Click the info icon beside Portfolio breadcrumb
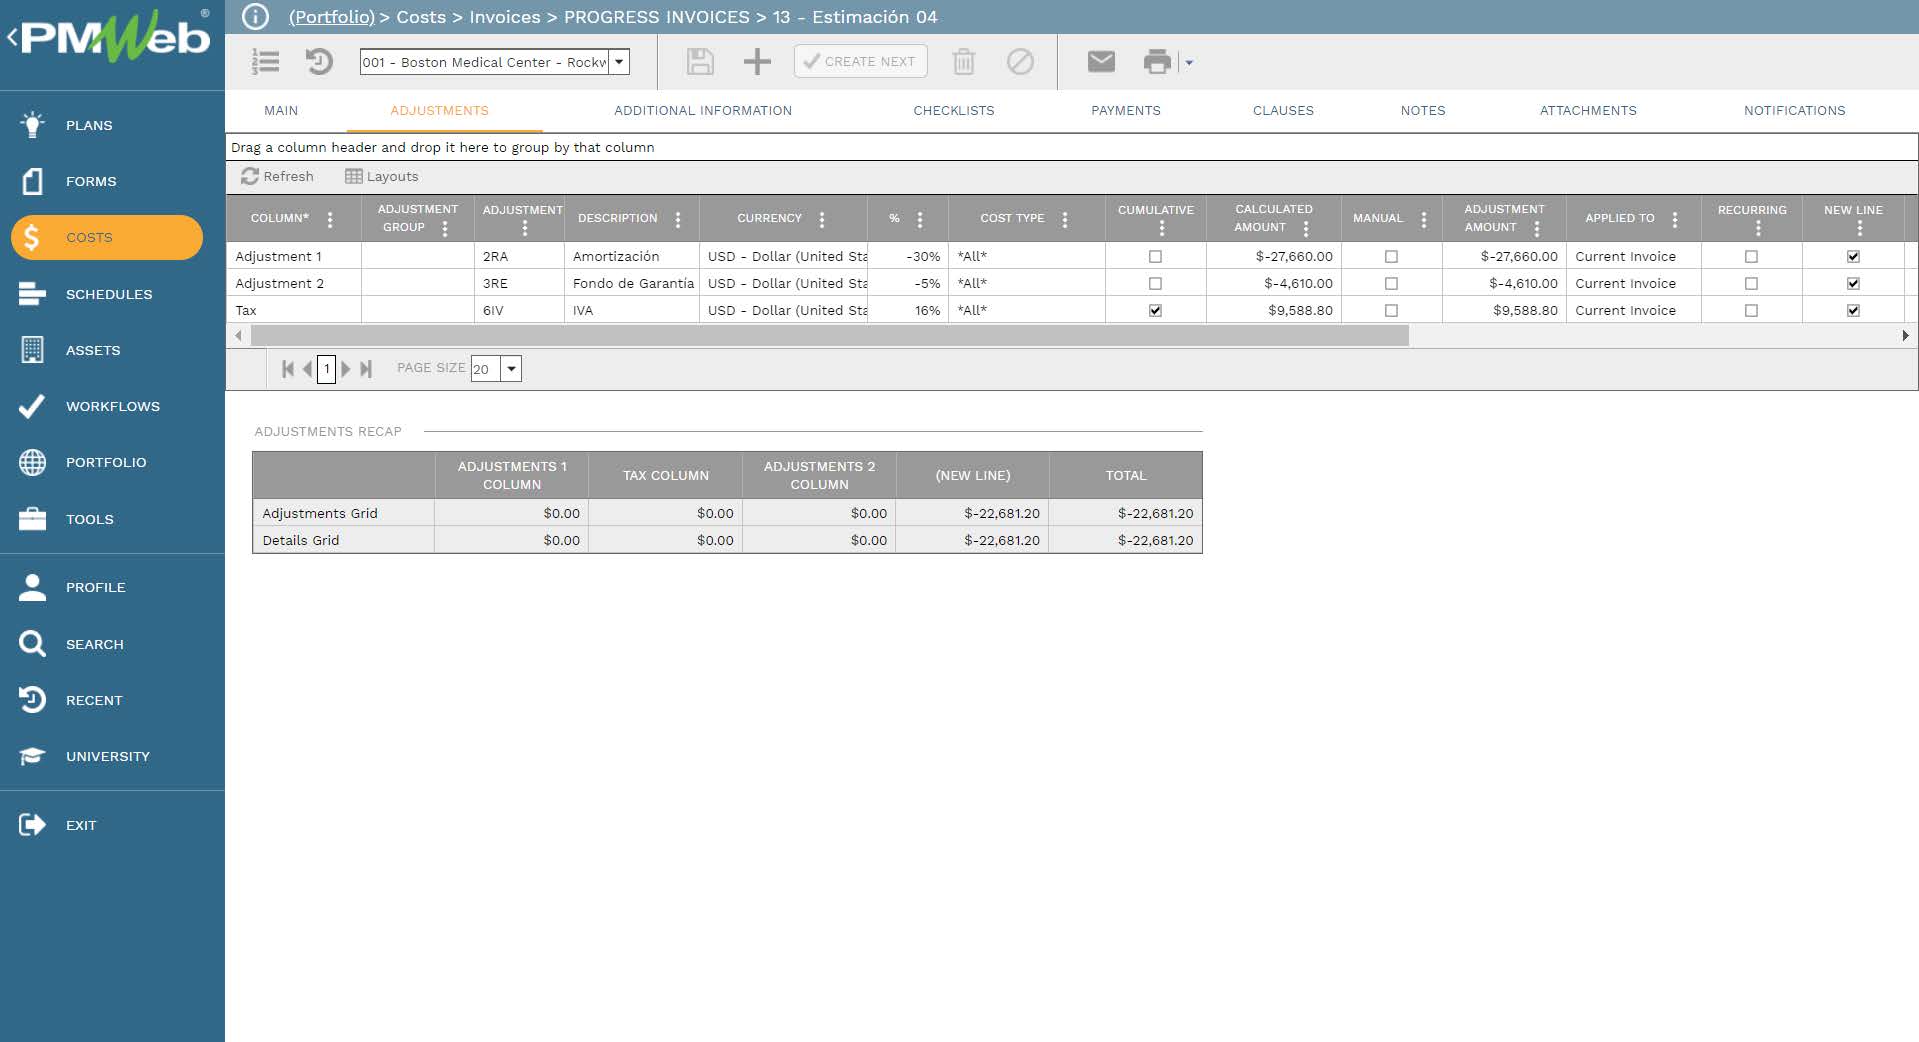 (x=256, y=17)
